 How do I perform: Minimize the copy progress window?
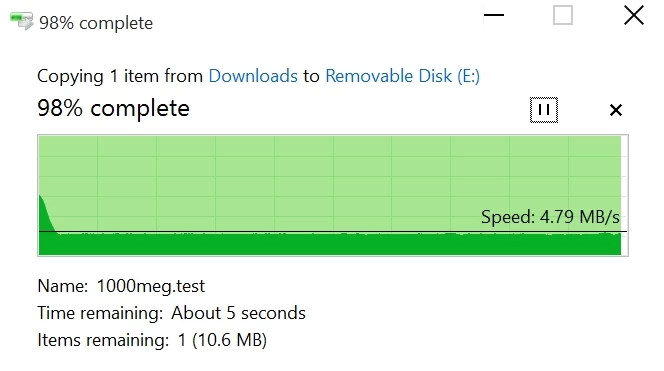pyautogui.click(x=494, y=15)
